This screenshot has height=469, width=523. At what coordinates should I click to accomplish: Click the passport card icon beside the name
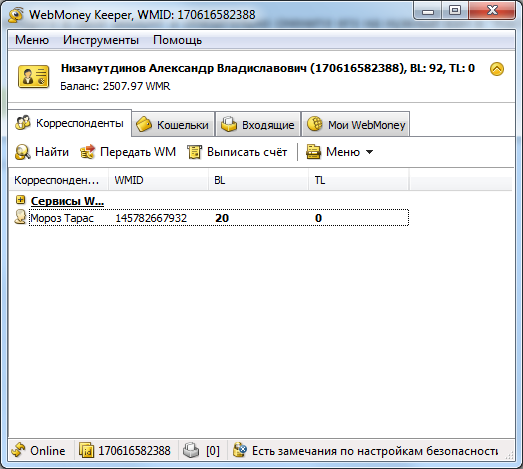(x=33, y=76)
